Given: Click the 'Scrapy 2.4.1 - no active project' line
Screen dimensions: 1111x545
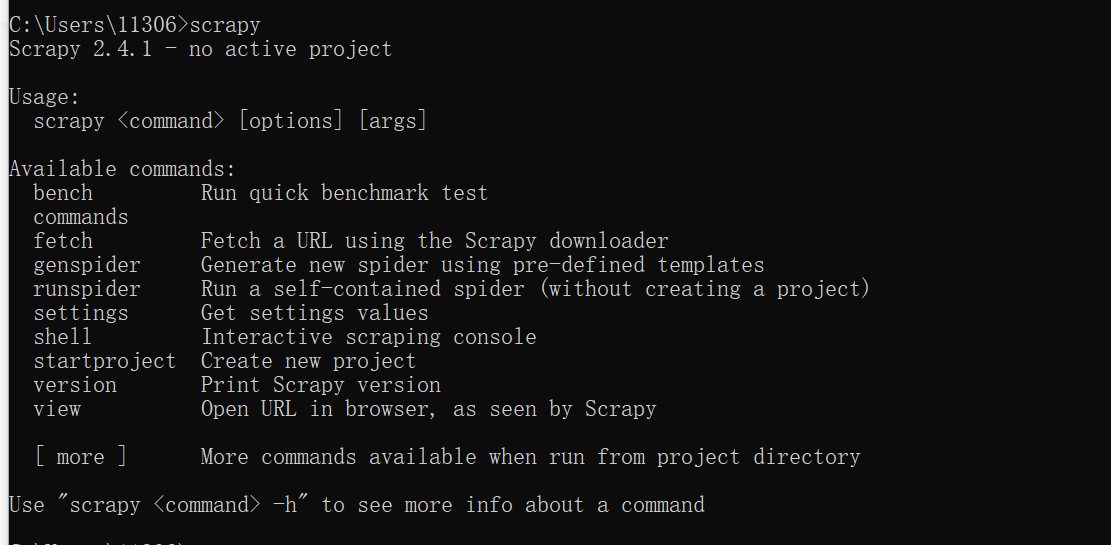Looking at the screenshot, I should 201,50.
